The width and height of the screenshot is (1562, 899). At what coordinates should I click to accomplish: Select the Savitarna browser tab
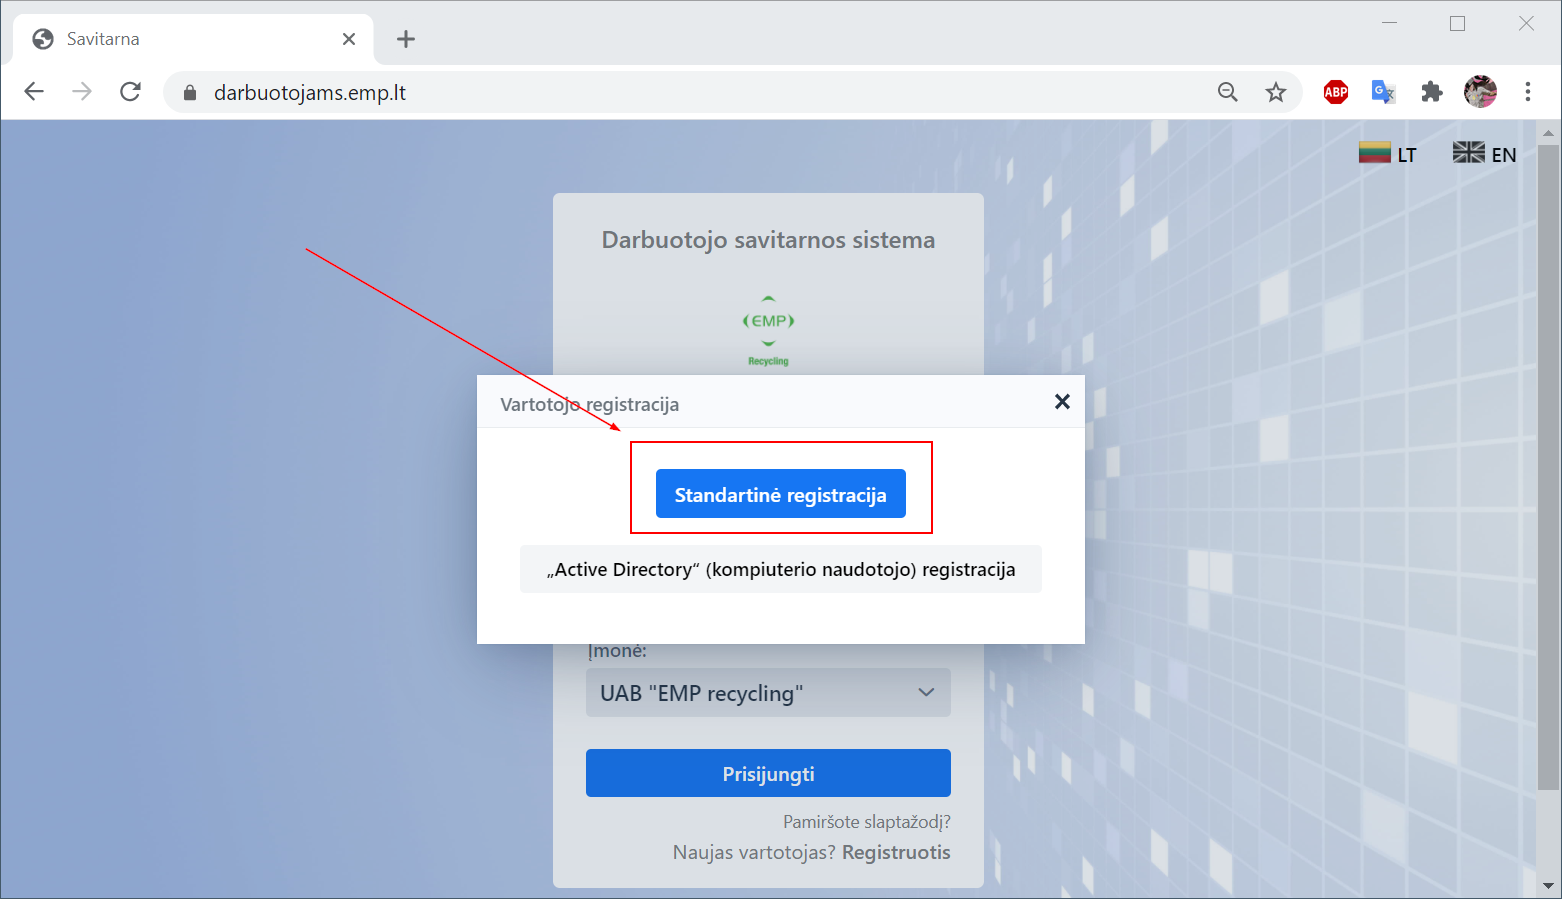[194, 39]
